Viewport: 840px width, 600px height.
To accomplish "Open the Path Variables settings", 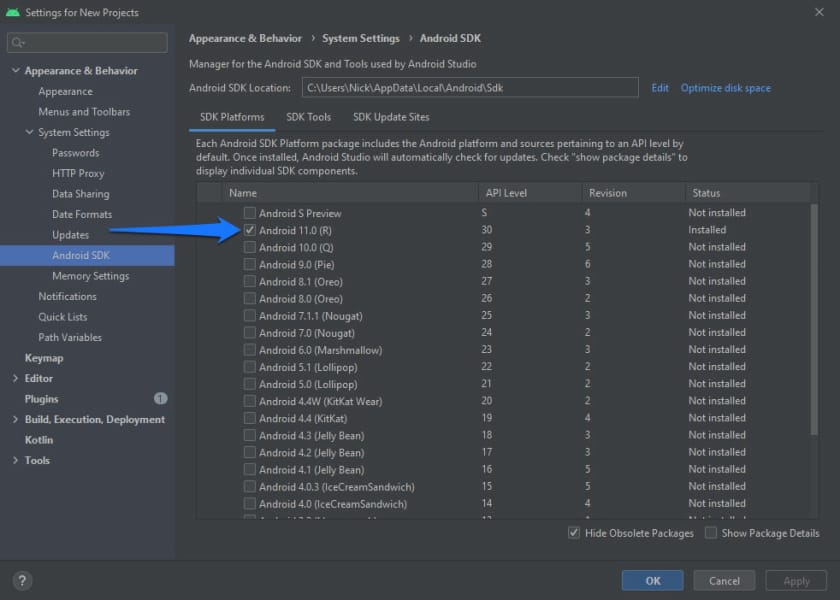I will tap(70, 338).
